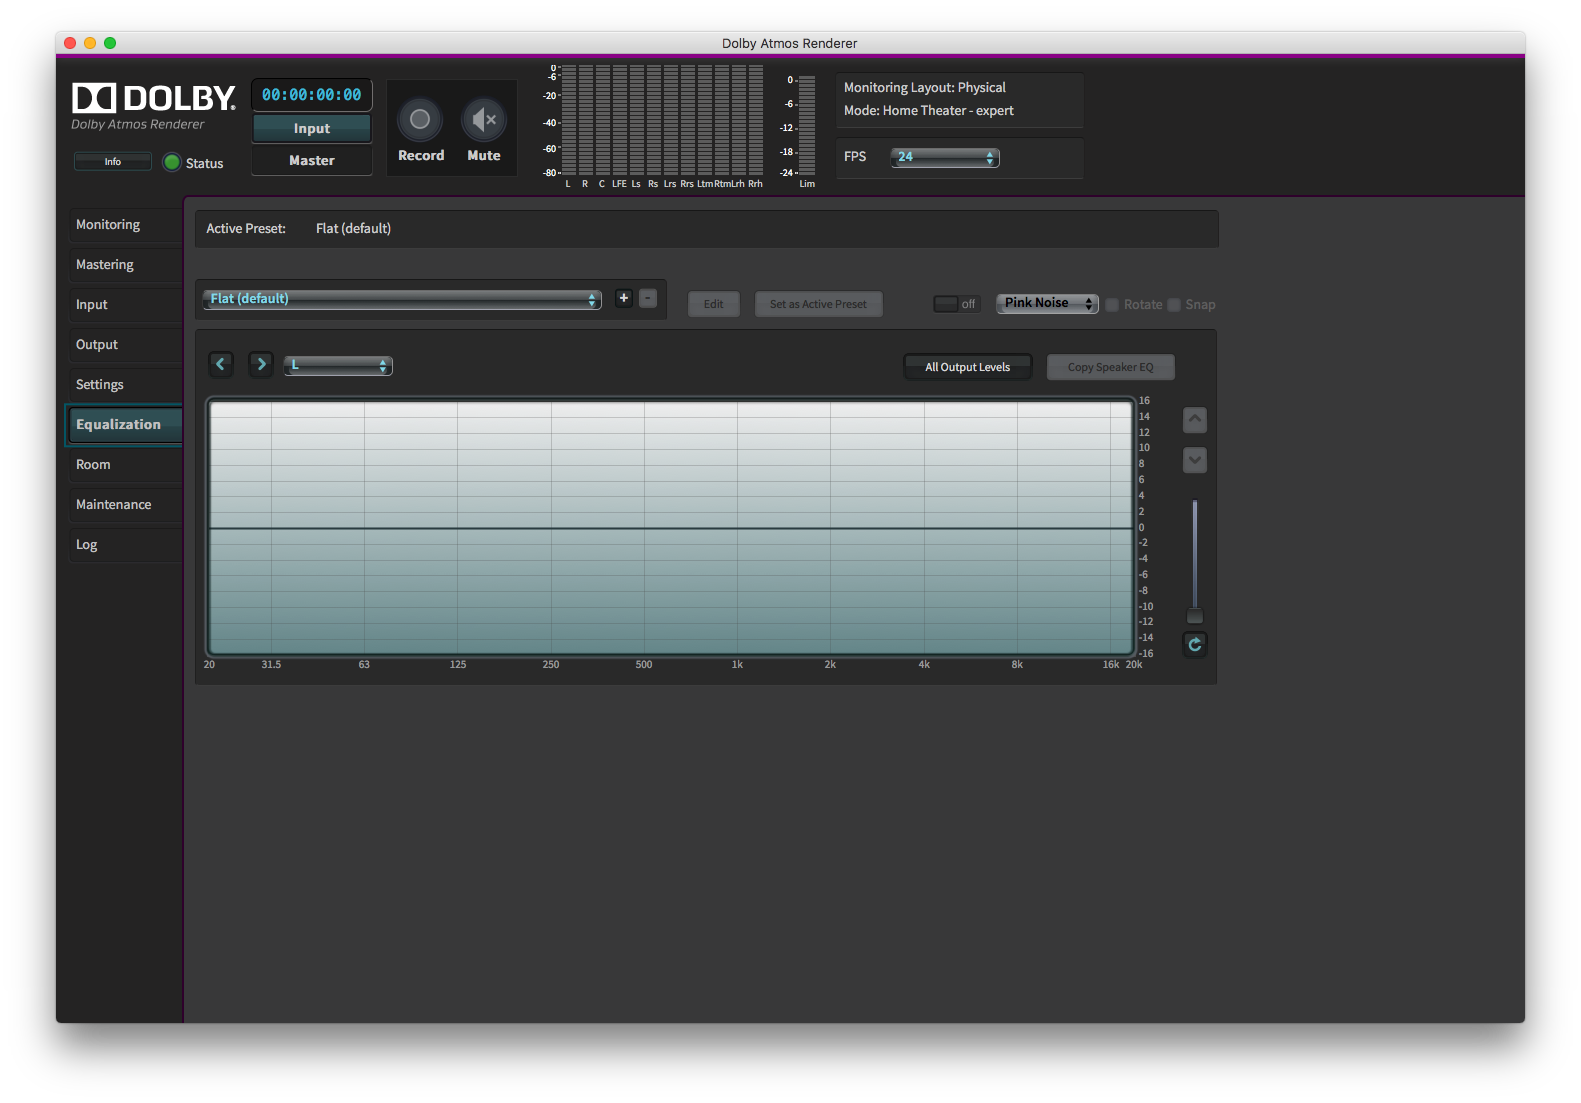Enable the Rotate checkbox

point(1112,305)
